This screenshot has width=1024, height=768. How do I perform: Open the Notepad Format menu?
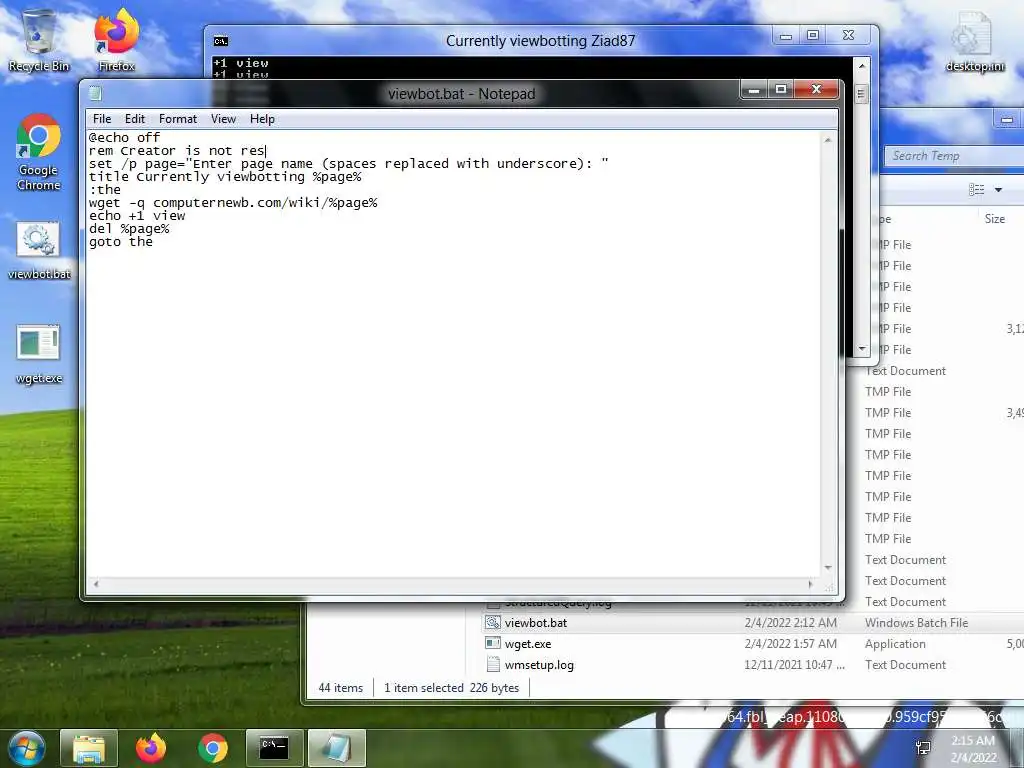pyautogui.click(x=178, y=119)
